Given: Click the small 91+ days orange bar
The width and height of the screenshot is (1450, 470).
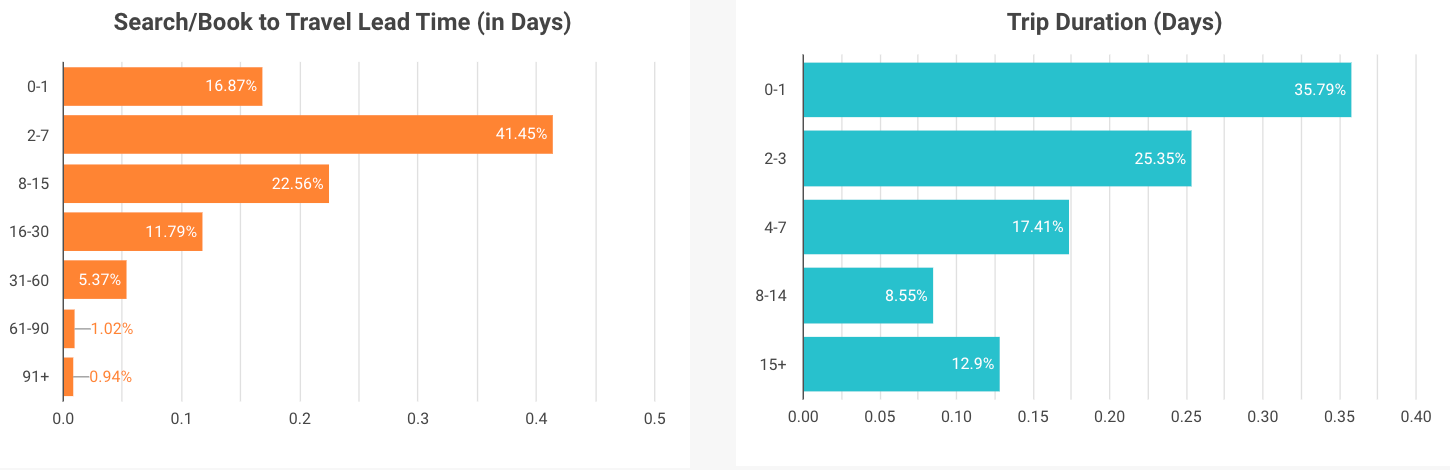Looking at the screenshot, I should [x=68, y=376].
